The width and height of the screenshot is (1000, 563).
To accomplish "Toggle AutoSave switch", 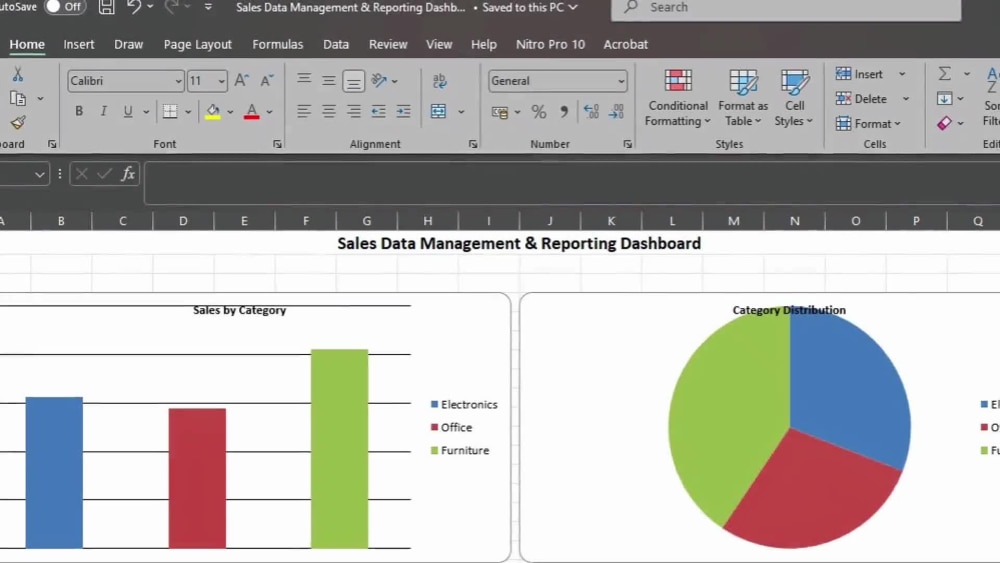I will point(65,7).
